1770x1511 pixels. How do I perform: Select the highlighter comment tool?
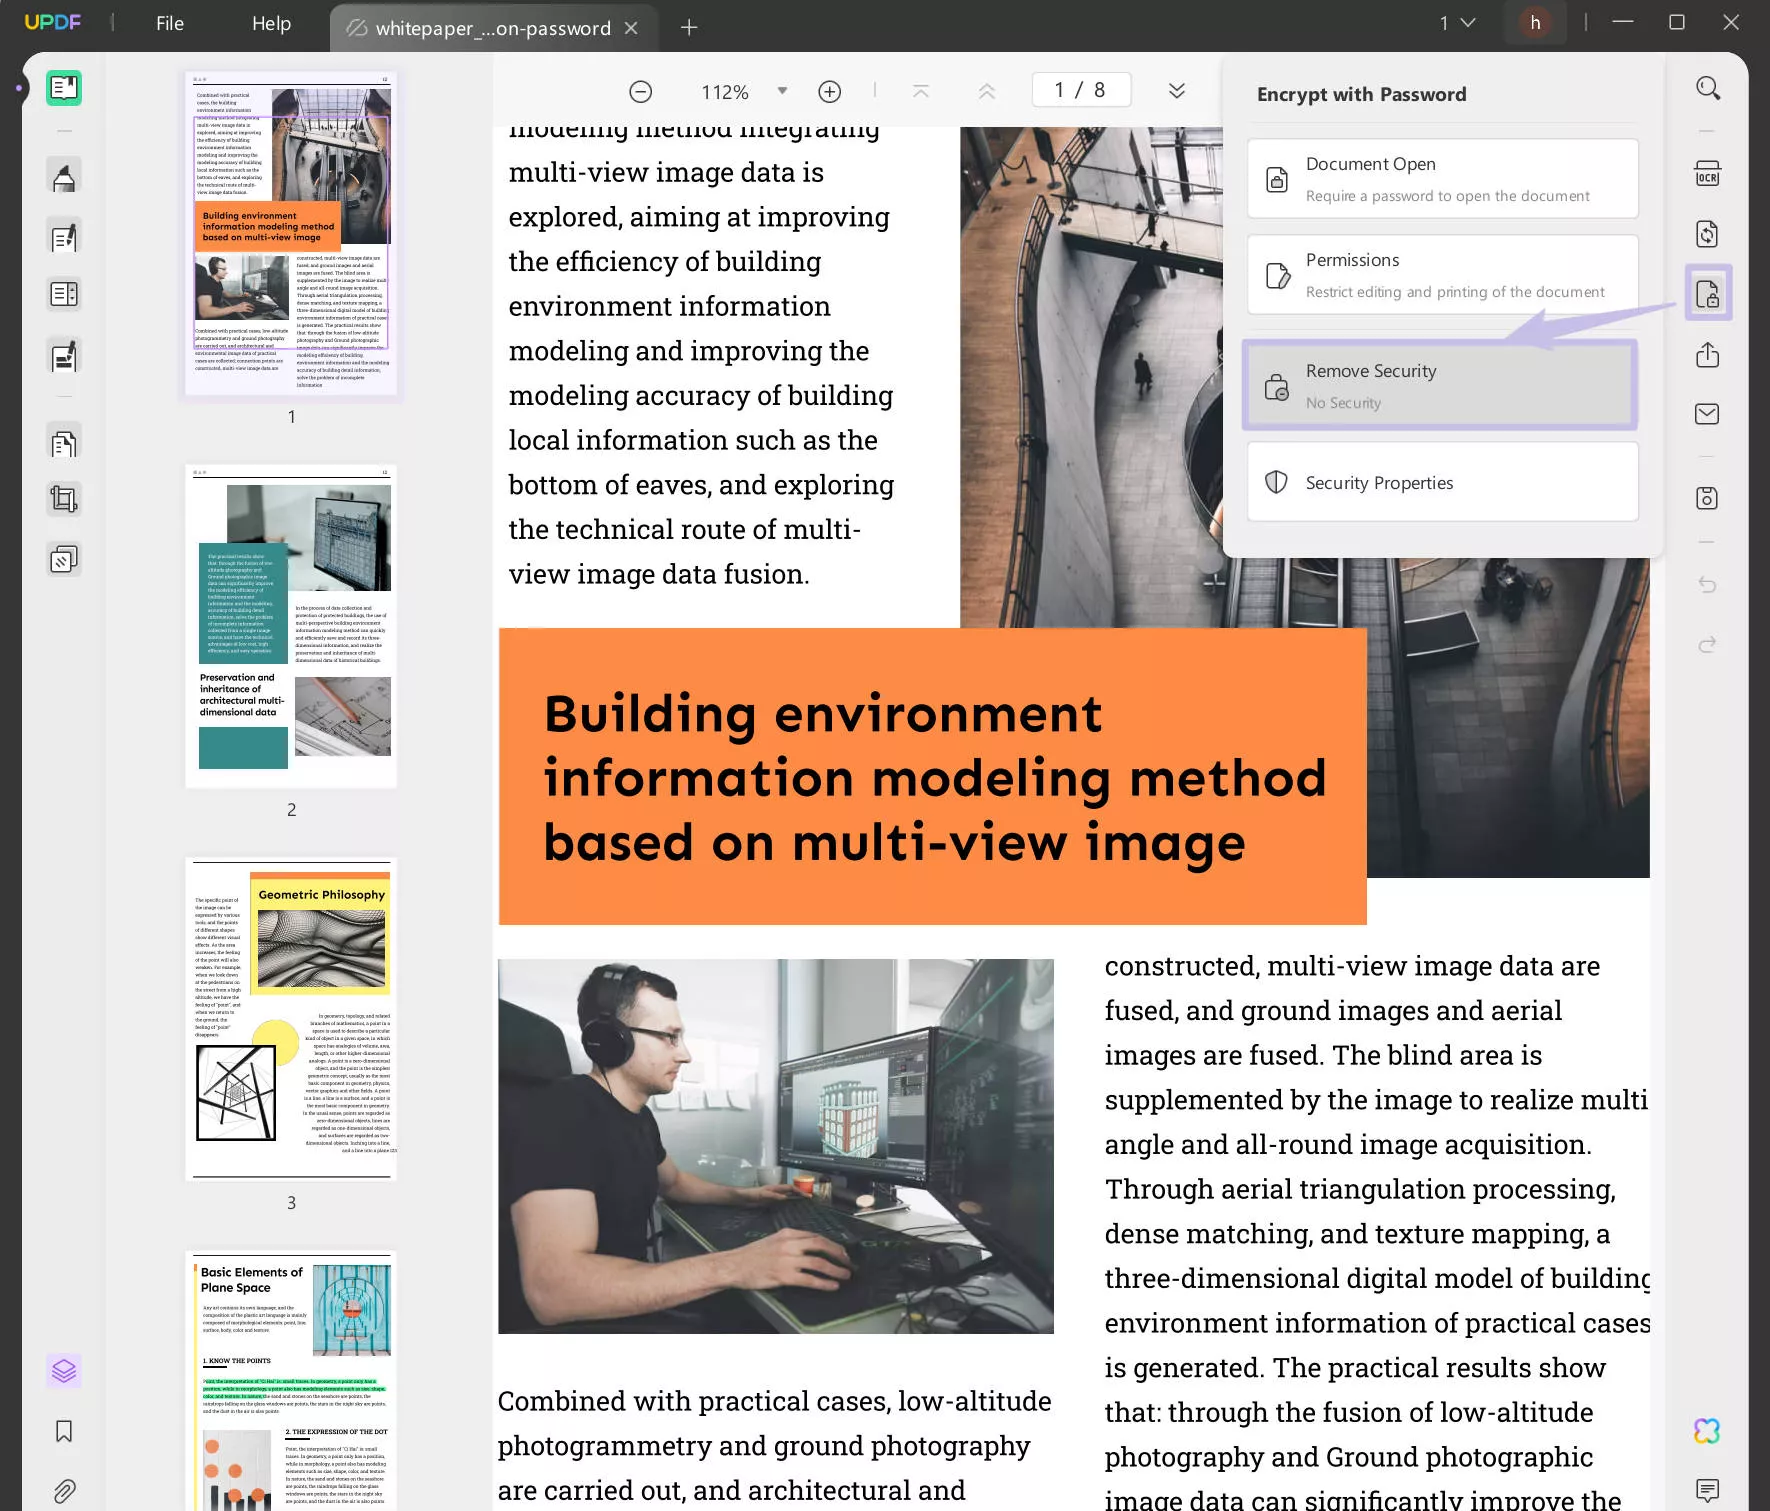click(64, 177)
